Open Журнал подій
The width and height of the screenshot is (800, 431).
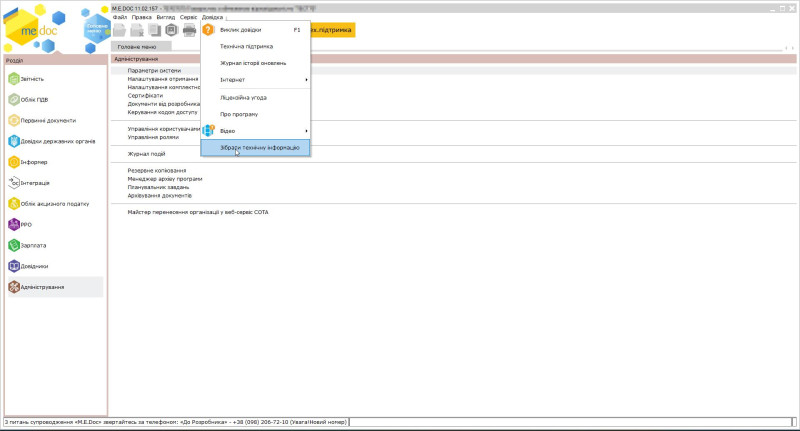pos(146,154)
